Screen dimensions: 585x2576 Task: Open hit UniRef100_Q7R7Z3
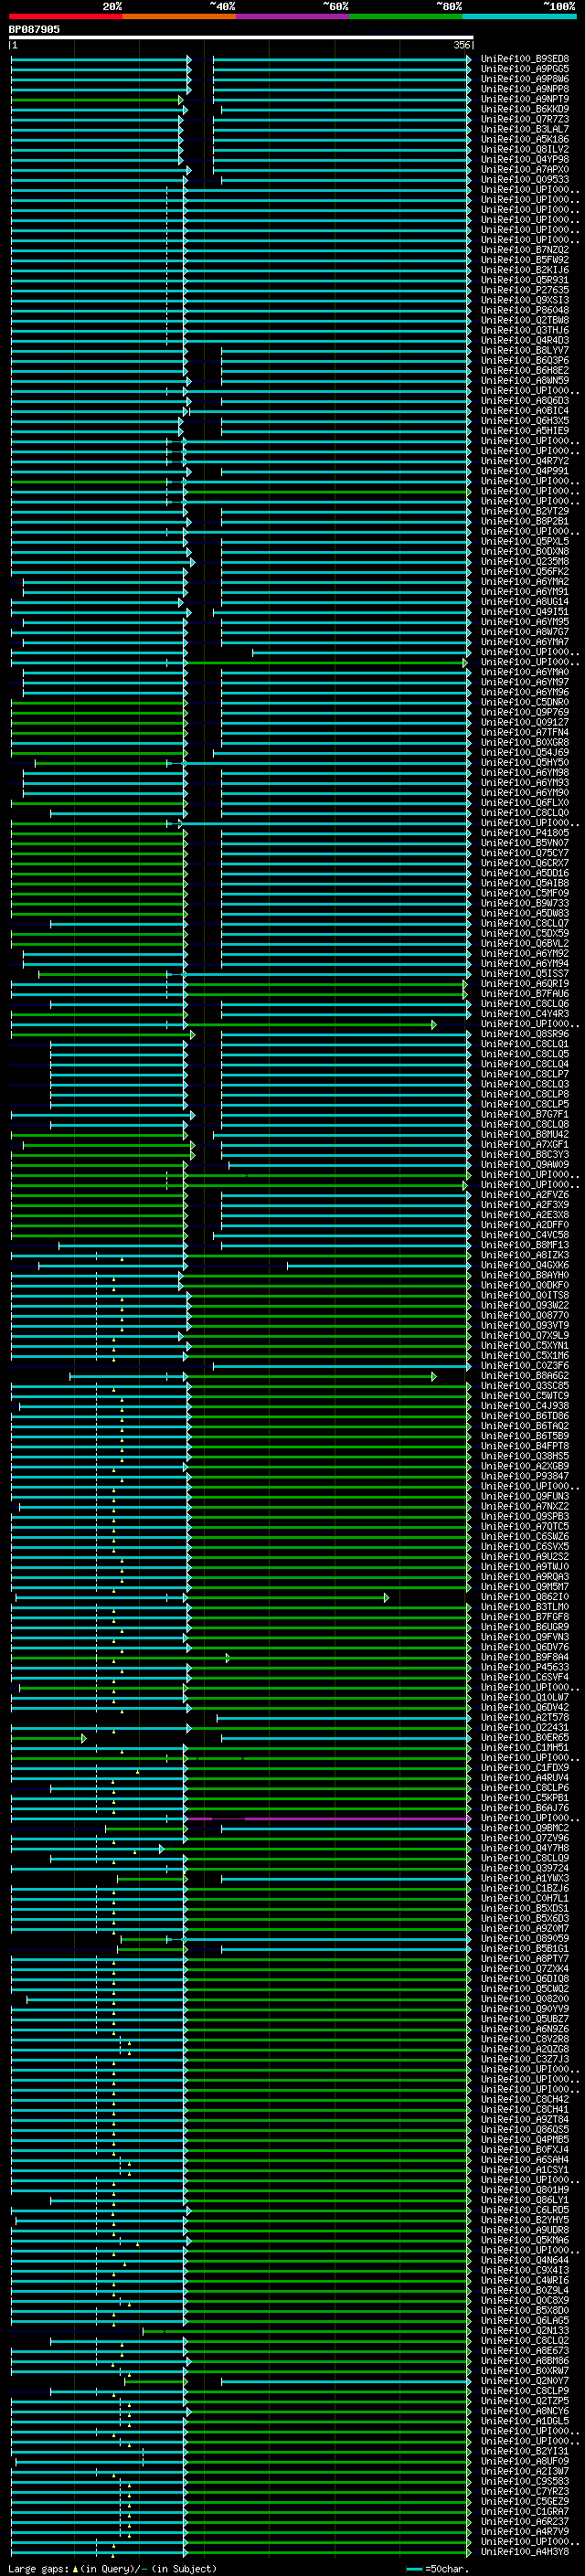(525, 119)
